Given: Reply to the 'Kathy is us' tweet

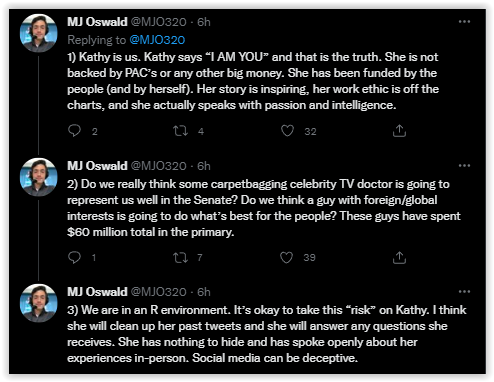Looking at the screenshot, I should tap(74, 131).
